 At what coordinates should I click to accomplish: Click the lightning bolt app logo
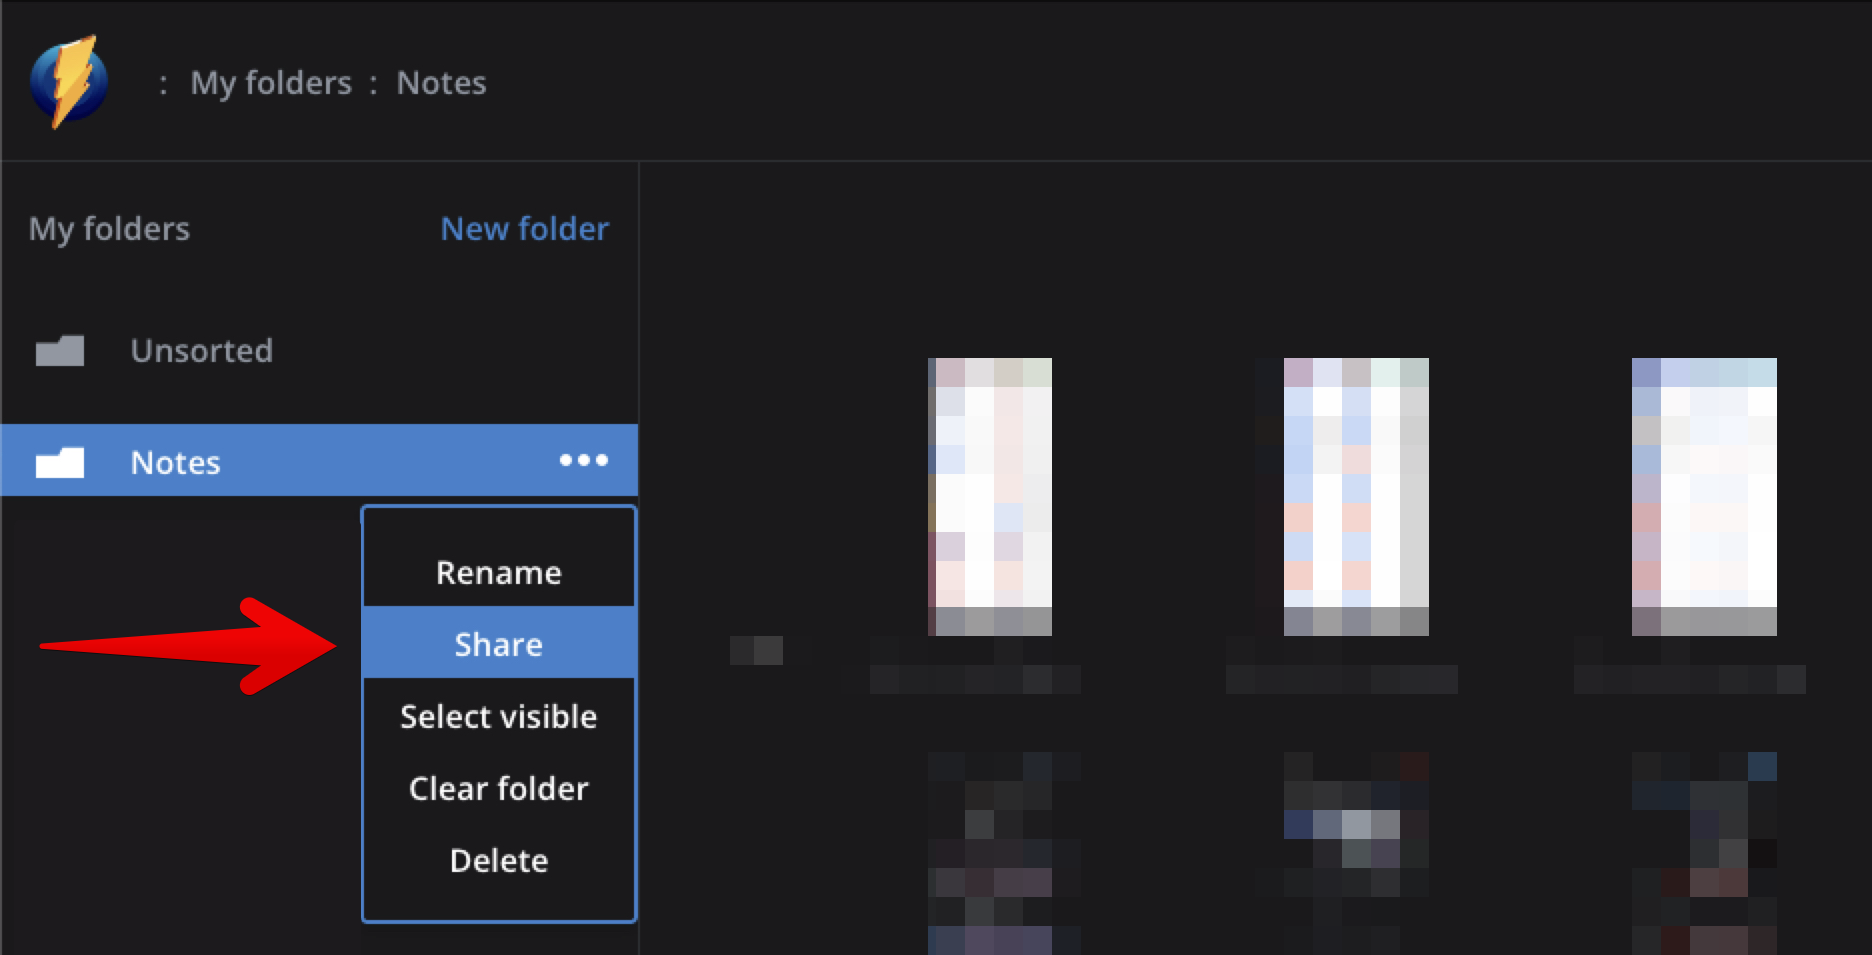(68, 82)
